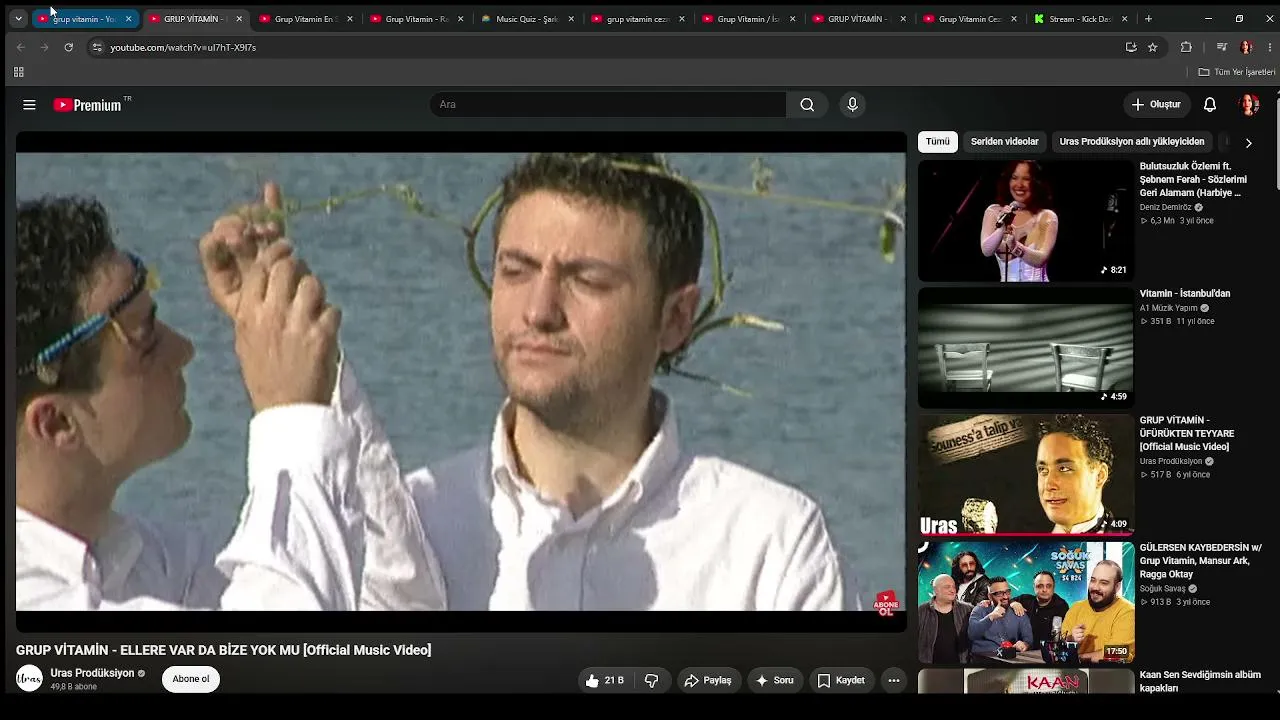Open the Soğuk Savaş thumbnail
Viewport: 1280px width, 720px height.
pos(1026,602)
